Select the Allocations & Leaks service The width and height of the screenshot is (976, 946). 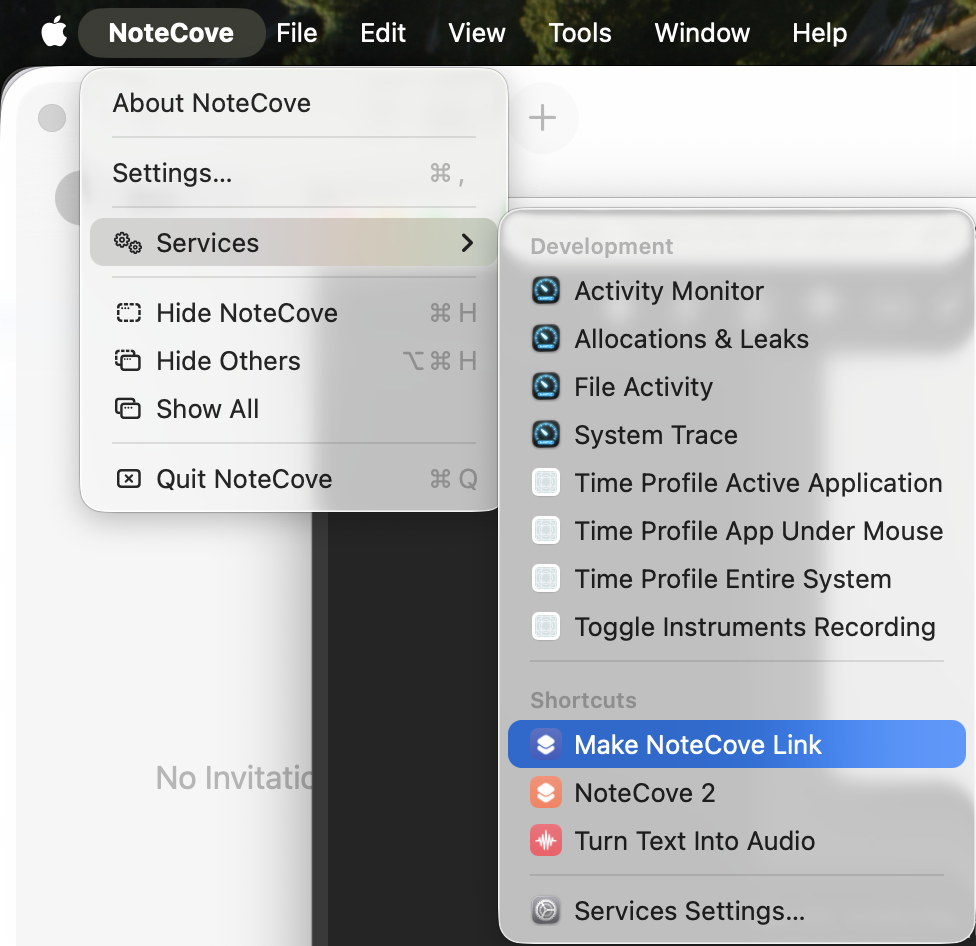pyautogui.click(x=737, y=339)
